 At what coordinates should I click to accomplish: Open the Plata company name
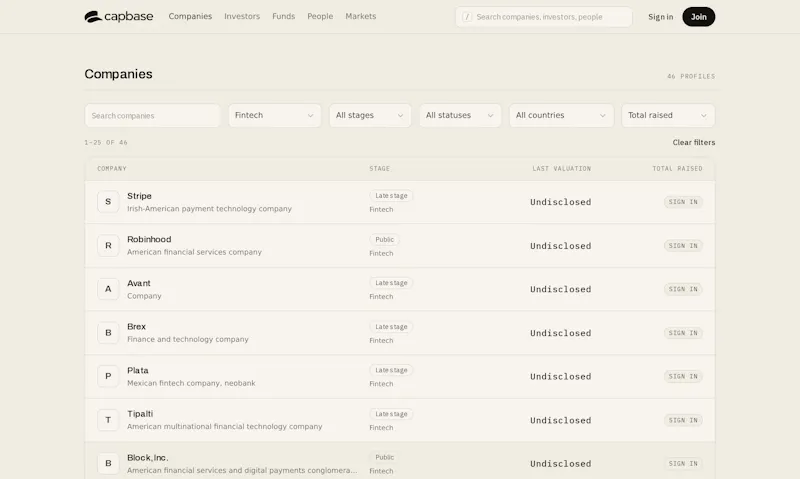[x=138, y=370]
